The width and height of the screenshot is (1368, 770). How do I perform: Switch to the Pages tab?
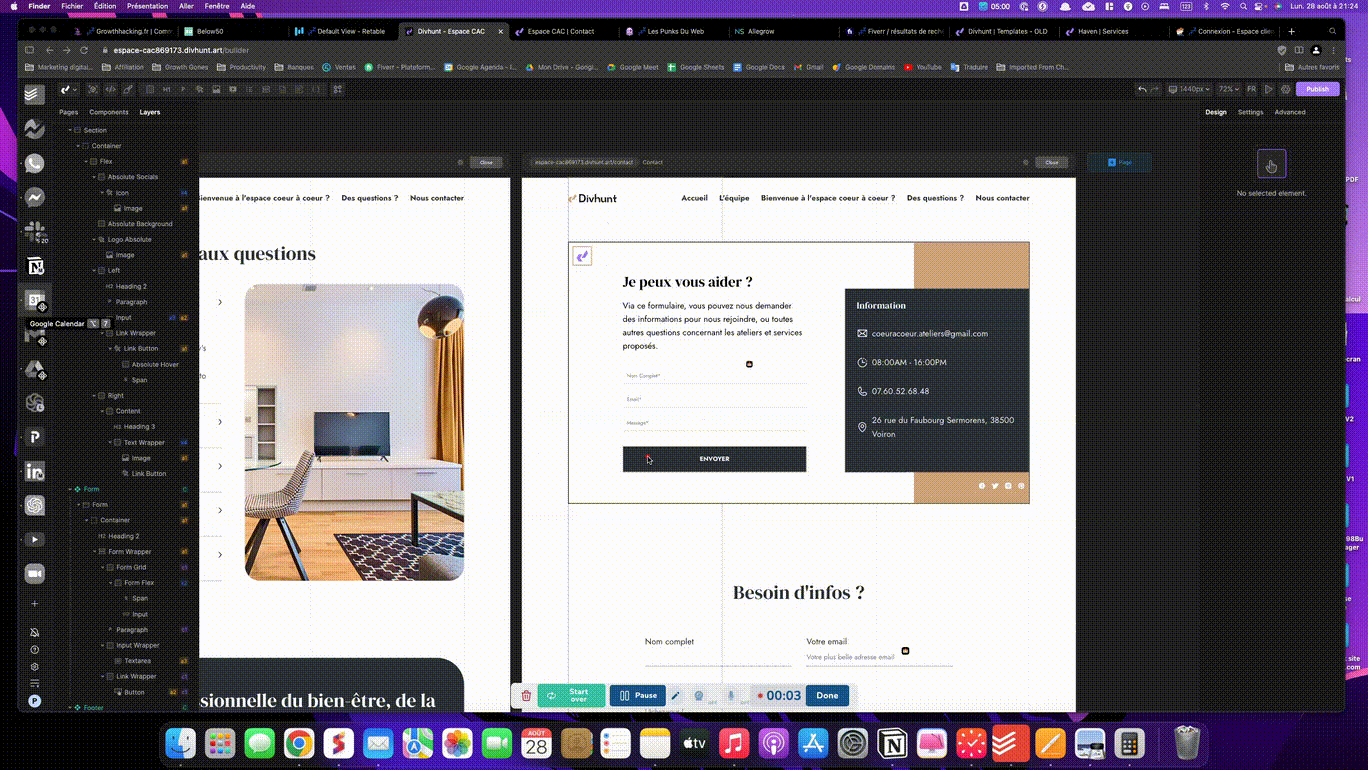[68, 112]
